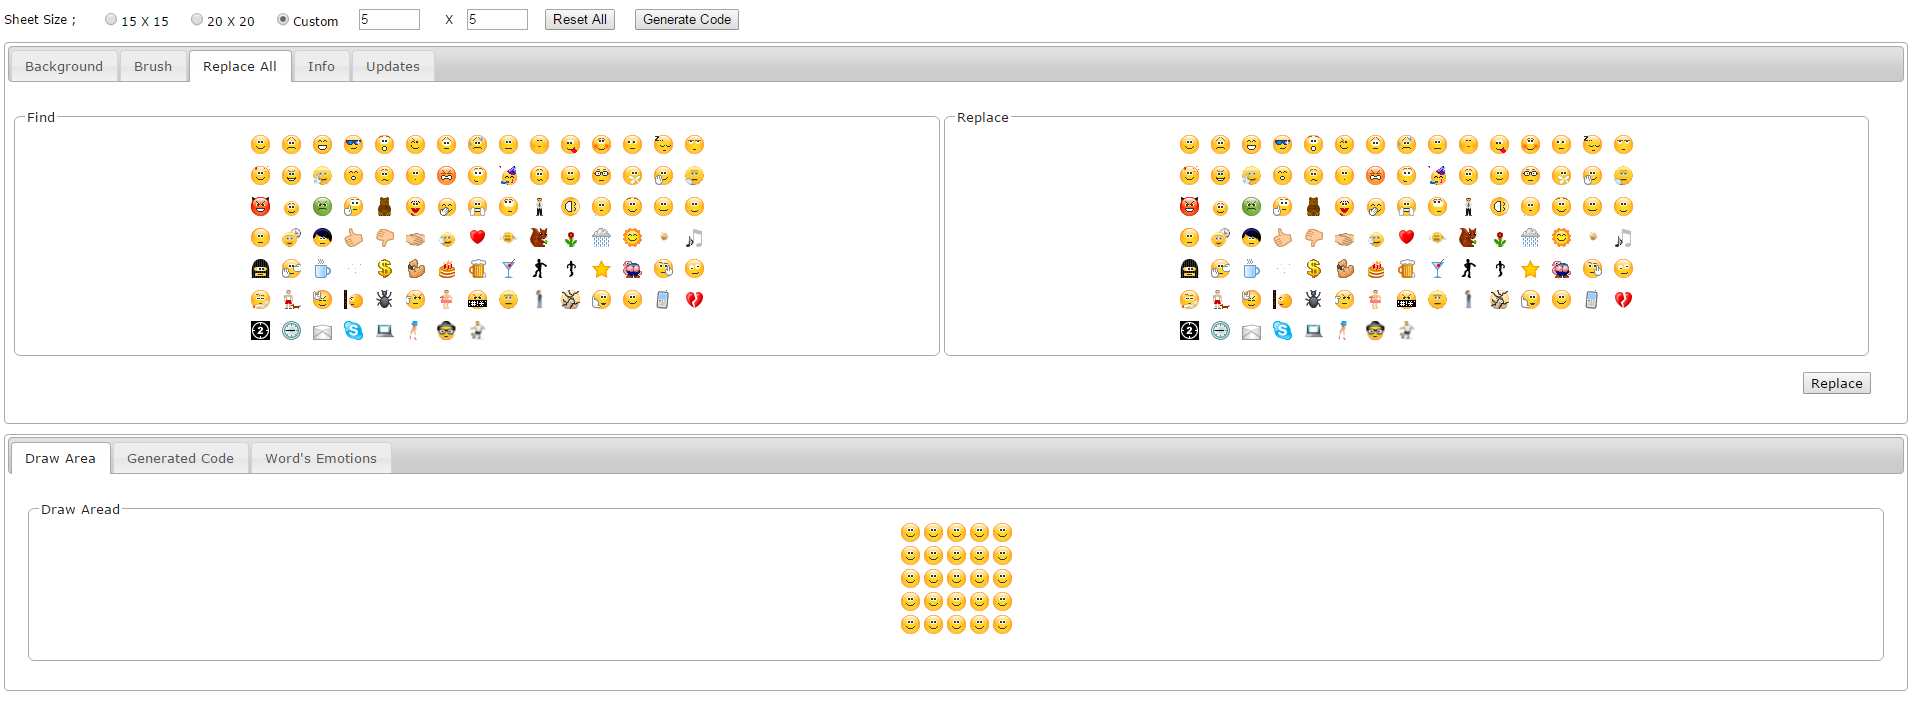Pick the sunglasses cool smiley in Find panel
Viewport: 1912px width, 715px height.
pos(353,145)
